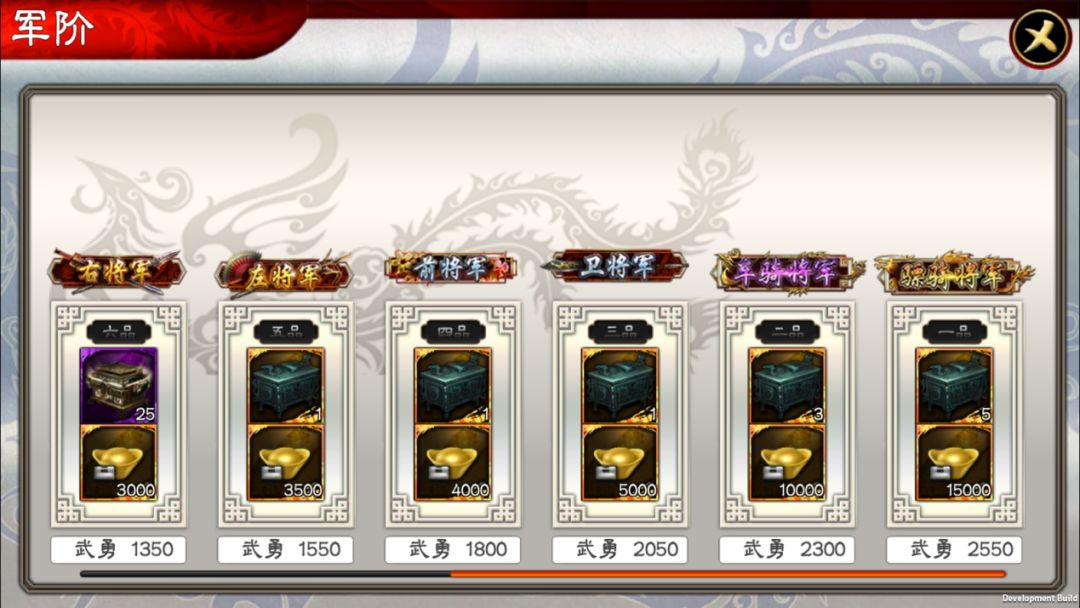This screenshot has width=1080, height=608.
Task: Click the 武勇 2050 requirement label
Action: tap(620, 549)
